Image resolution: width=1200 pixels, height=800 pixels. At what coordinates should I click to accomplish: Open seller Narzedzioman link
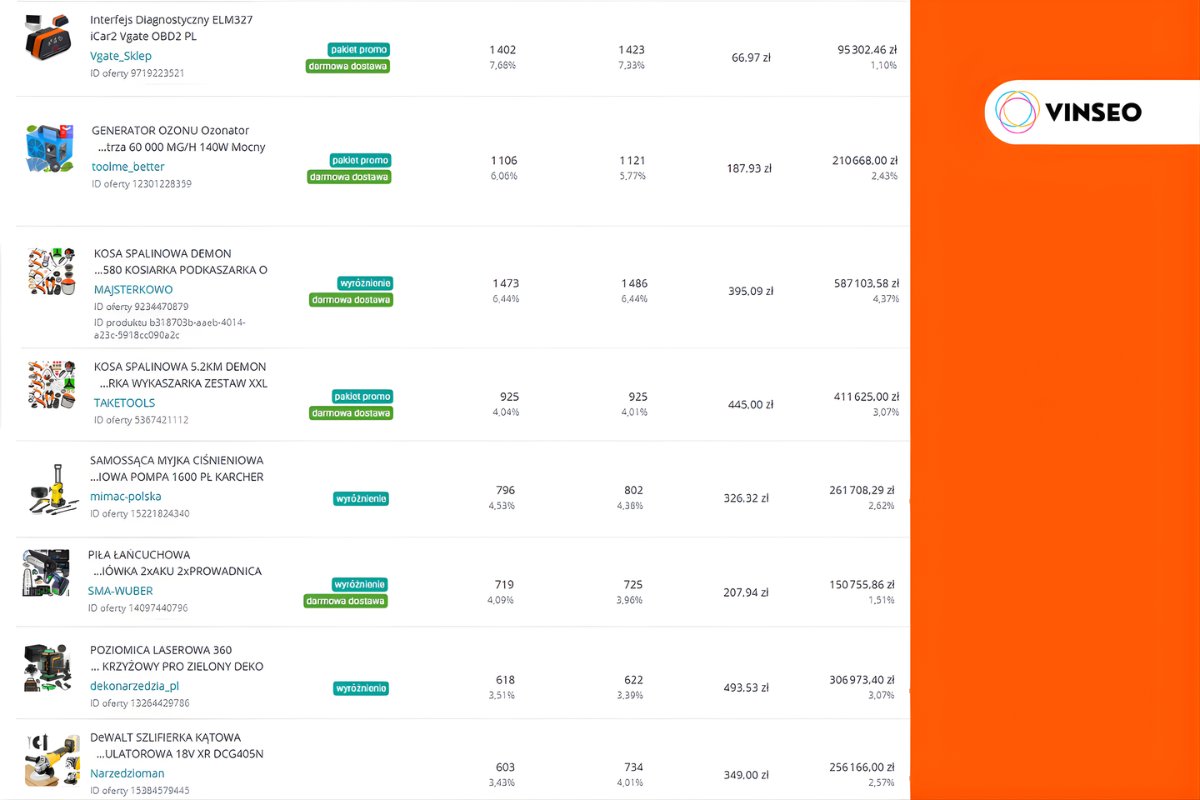point(127,773)
